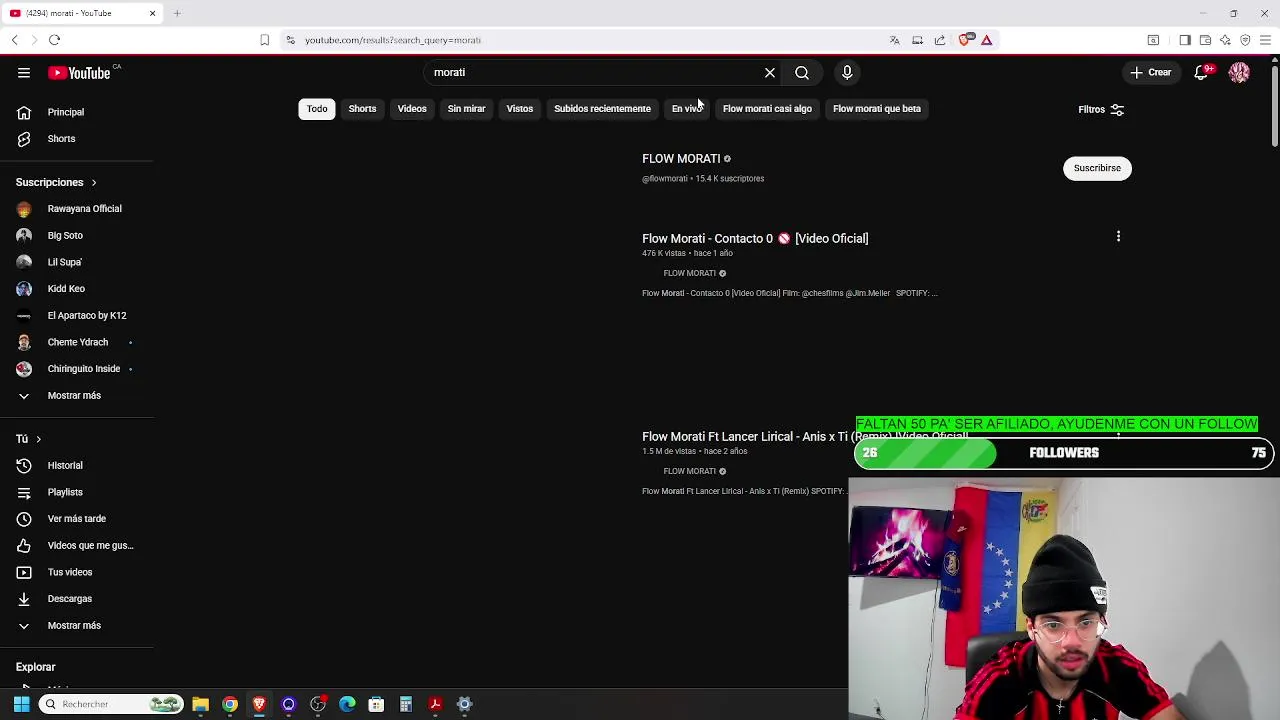Expand the Suscripciones section
The image size is (1280, 720).
pos(56,182)
